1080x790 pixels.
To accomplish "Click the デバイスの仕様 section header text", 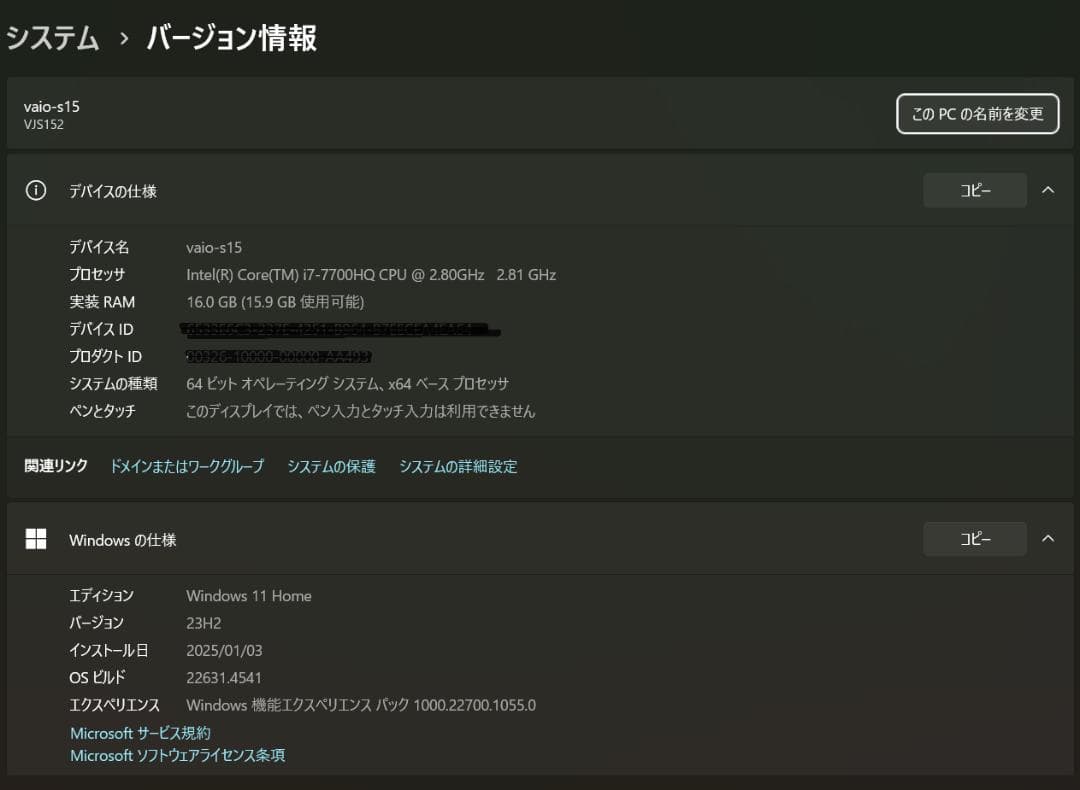I will point(113,191).
